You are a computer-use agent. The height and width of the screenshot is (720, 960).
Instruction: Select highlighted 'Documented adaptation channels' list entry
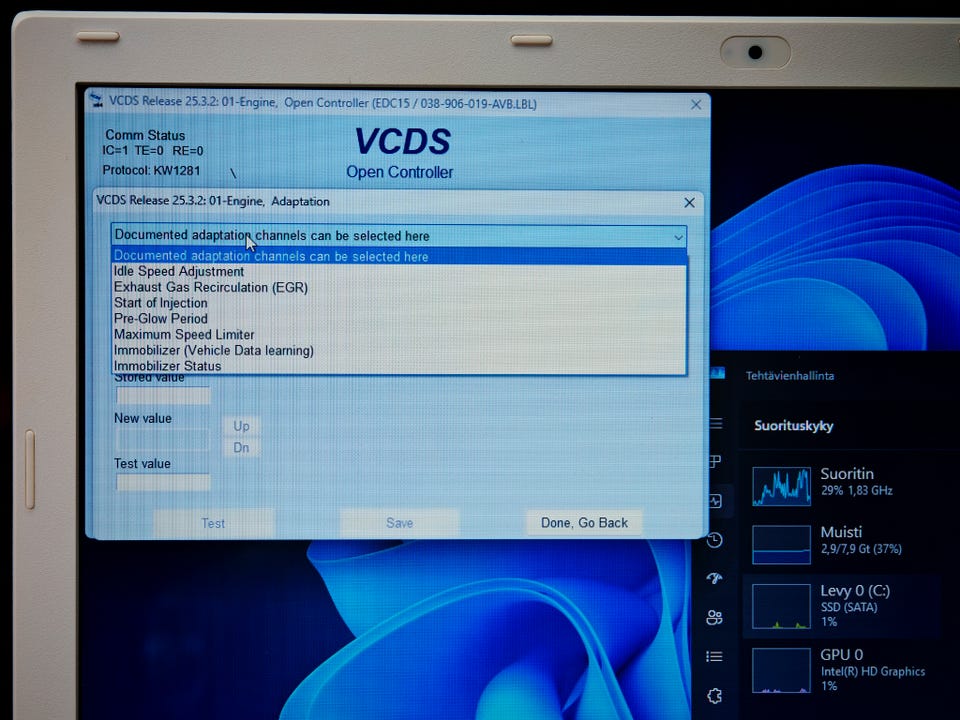[x=399, y=256]
